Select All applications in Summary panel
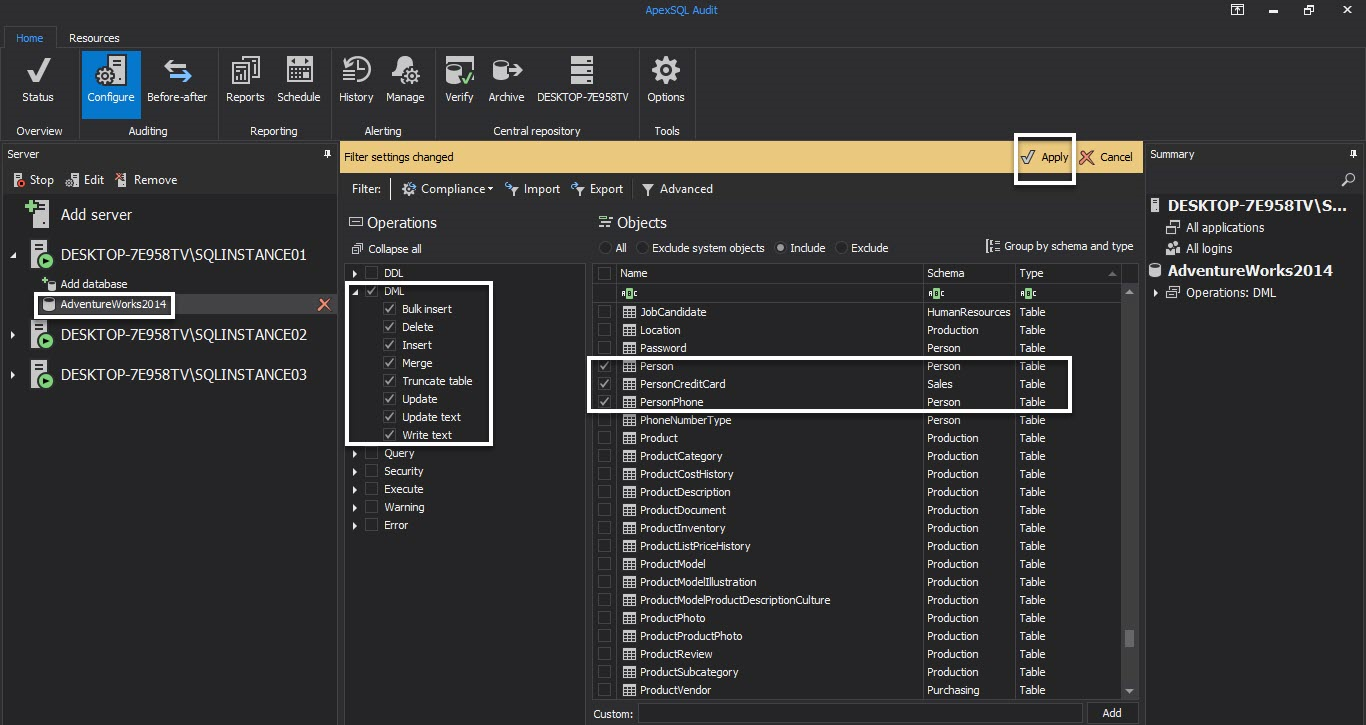 tap(1215, 228)
